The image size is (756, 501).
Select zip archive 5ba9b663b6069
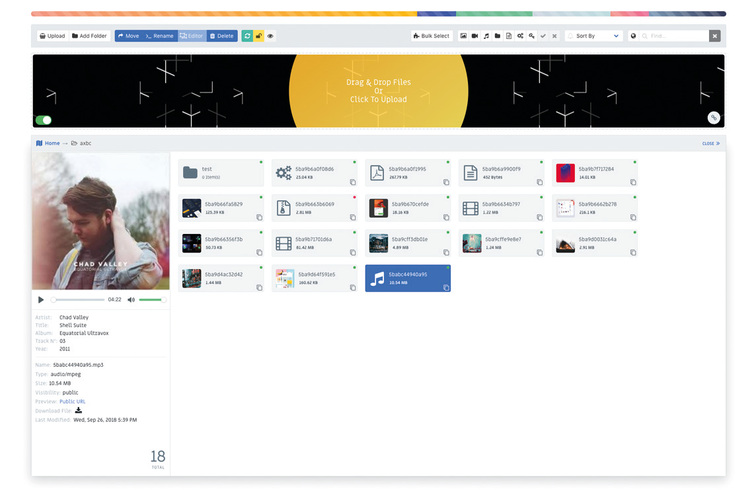[x=314, y=208]
